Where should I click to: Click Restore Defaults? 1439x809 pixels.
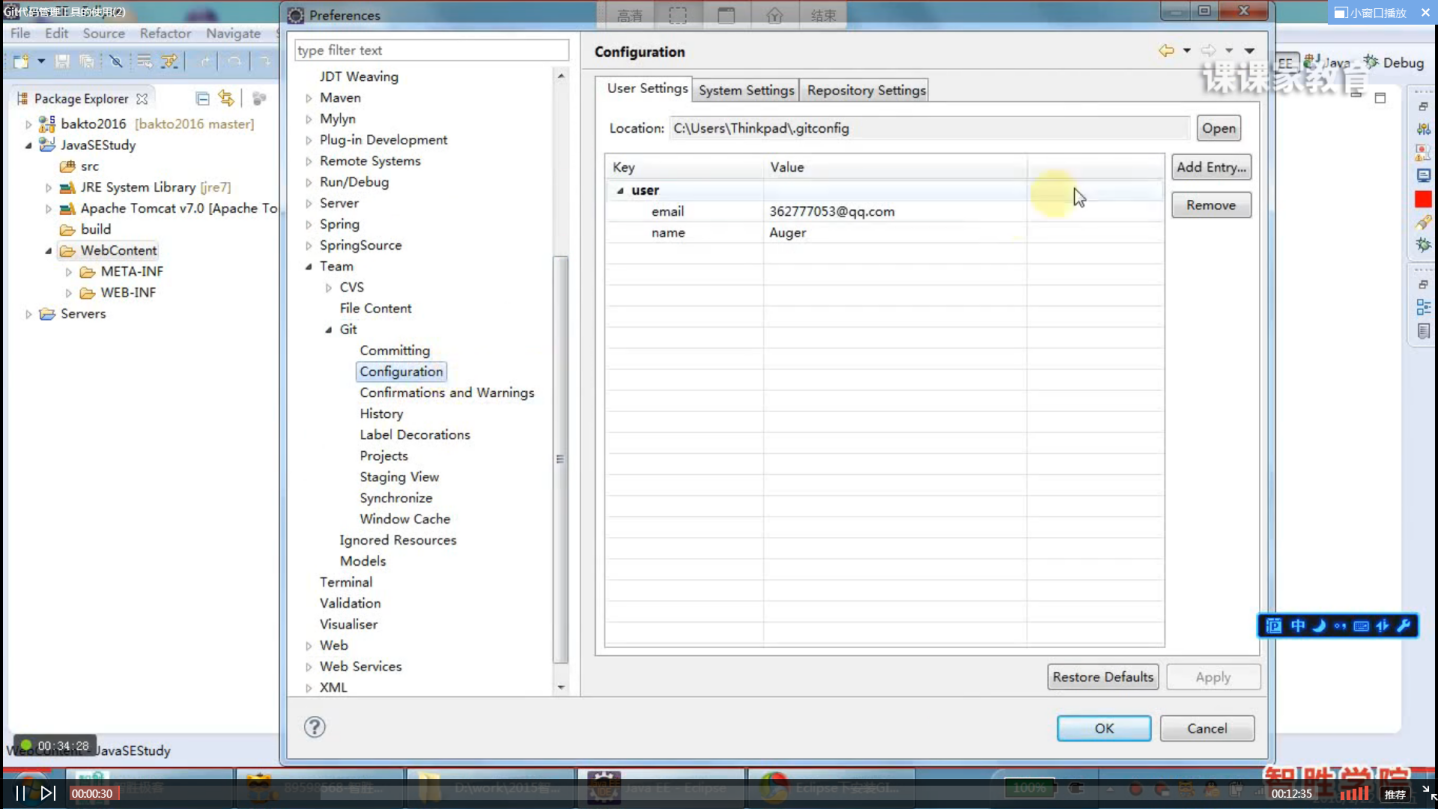(1103, 677)
